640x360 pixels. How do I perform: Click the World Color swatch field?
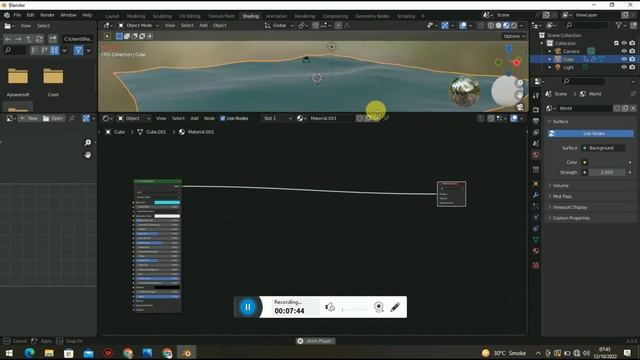pos(607,162)
